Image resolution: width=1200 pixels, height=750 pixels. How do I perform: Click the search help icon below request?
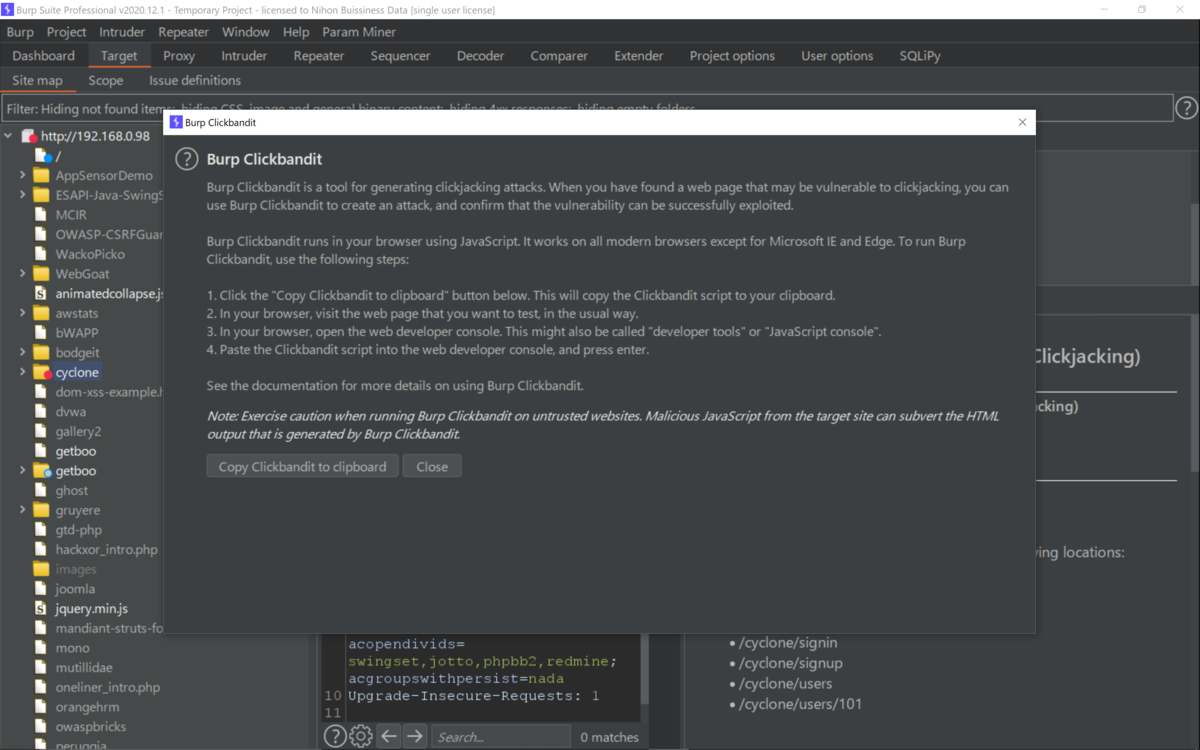[x=335, y=737]
